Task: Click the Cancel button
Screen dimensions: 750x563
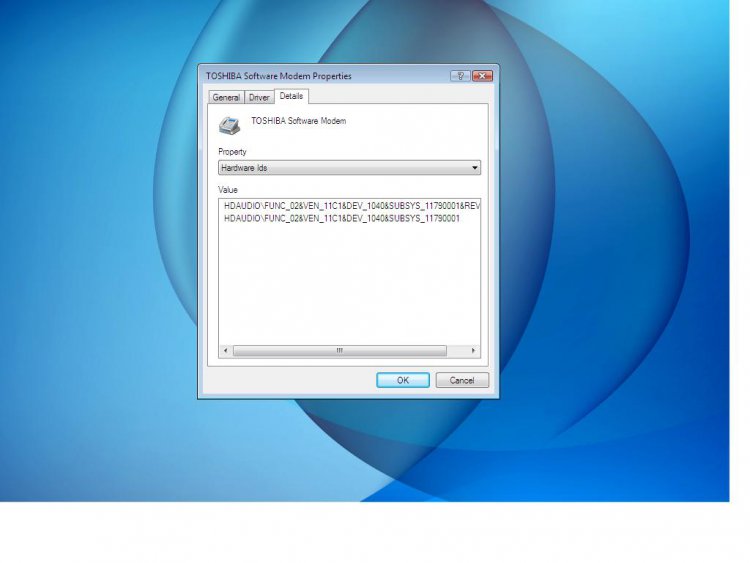Action: coord(462,380)
